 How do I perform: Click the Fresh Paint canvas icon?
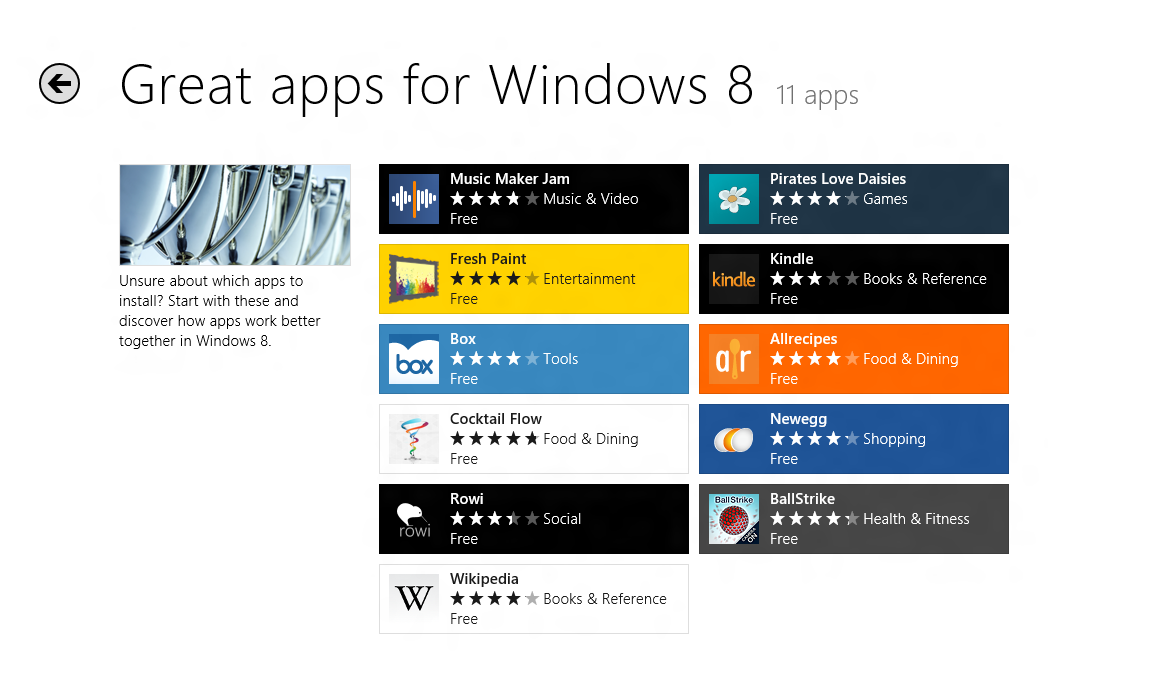[x=414, y=278]
